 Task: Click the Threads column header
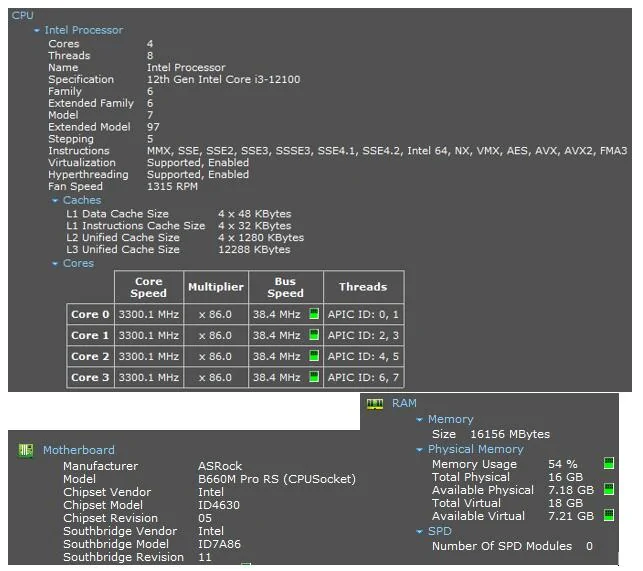(363, 287)
